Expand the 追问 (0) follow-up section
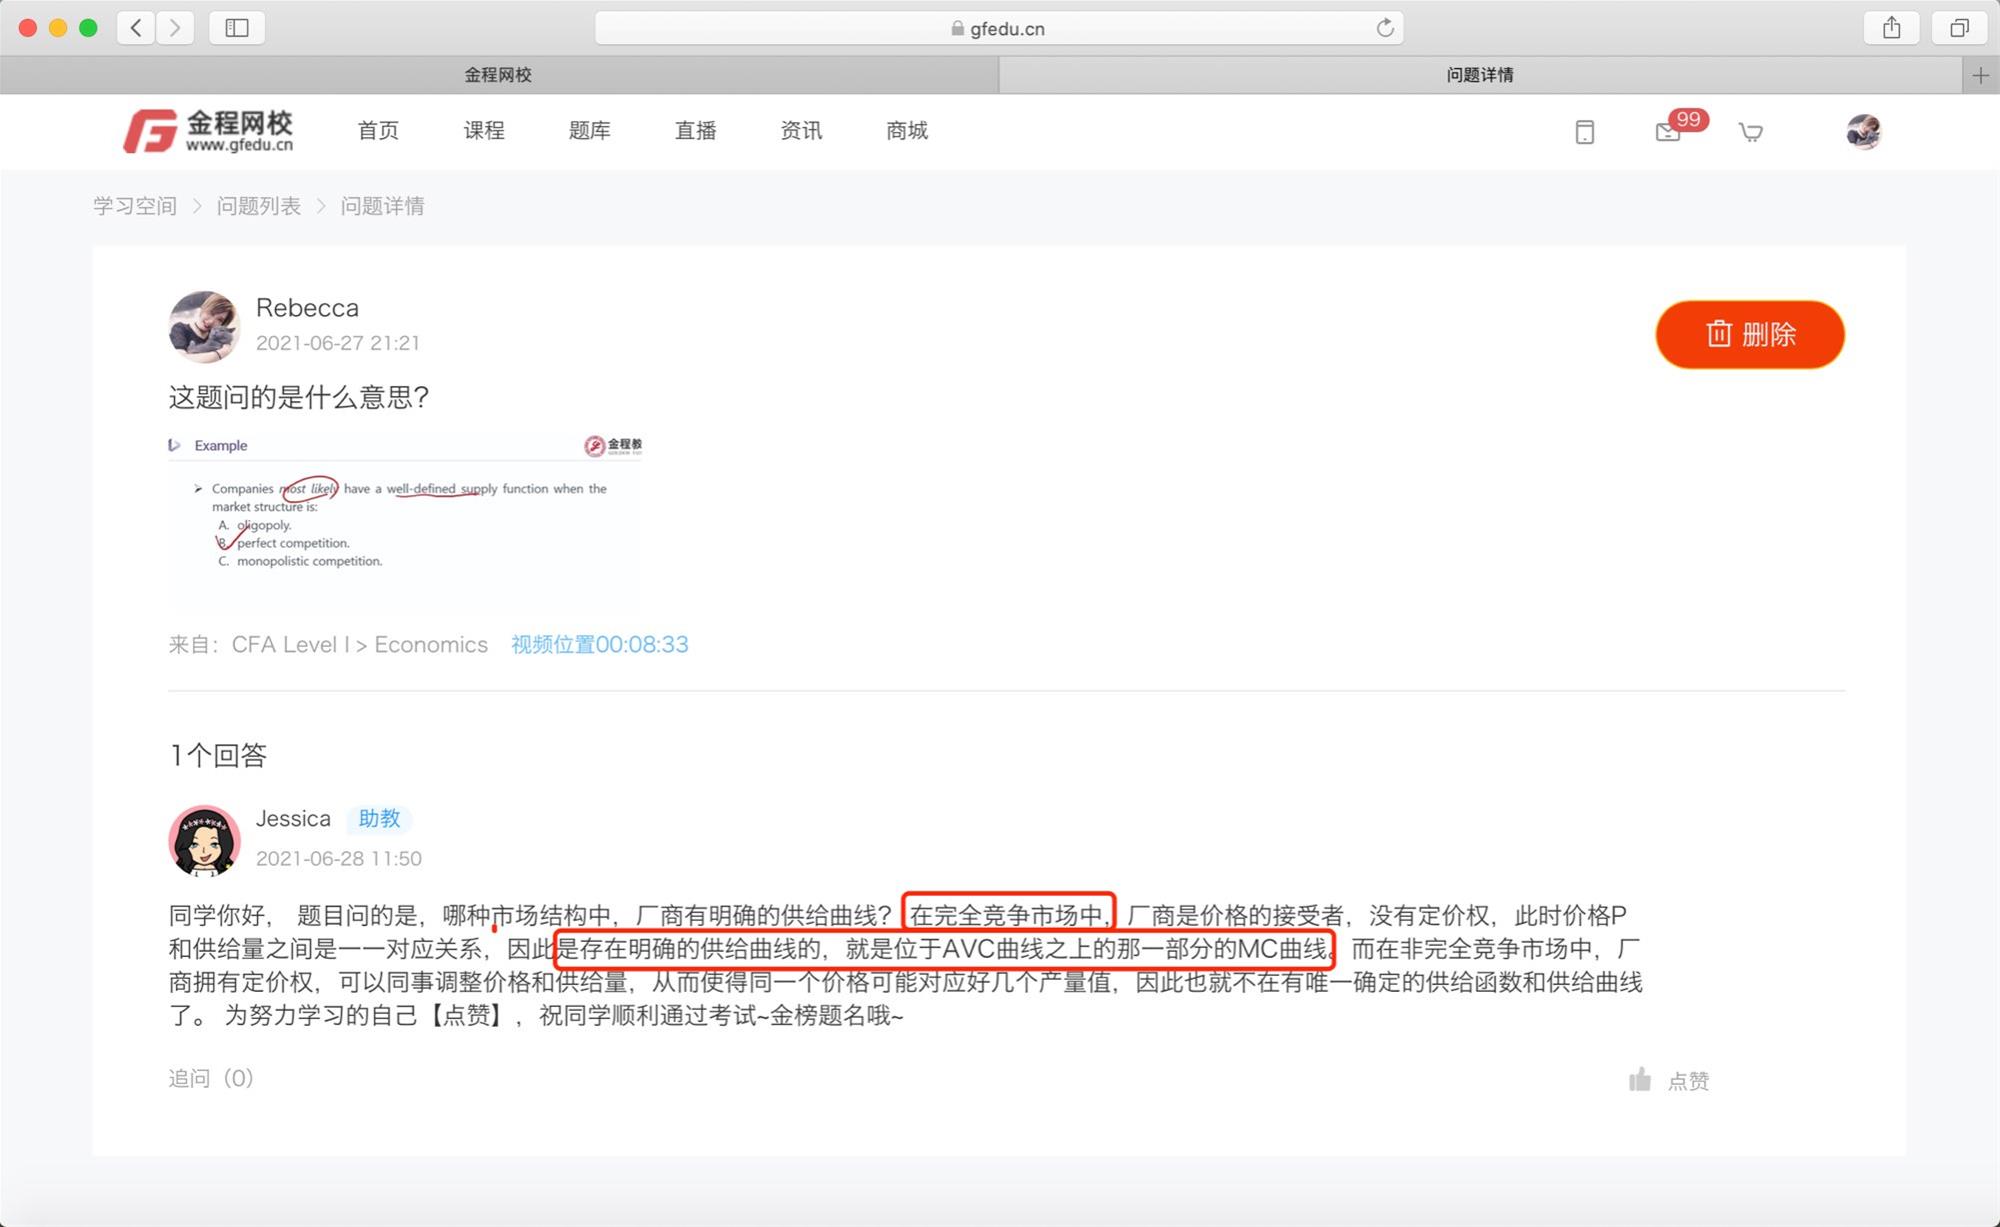Screen dimensions: 2000x1227 coord(210,1078)
